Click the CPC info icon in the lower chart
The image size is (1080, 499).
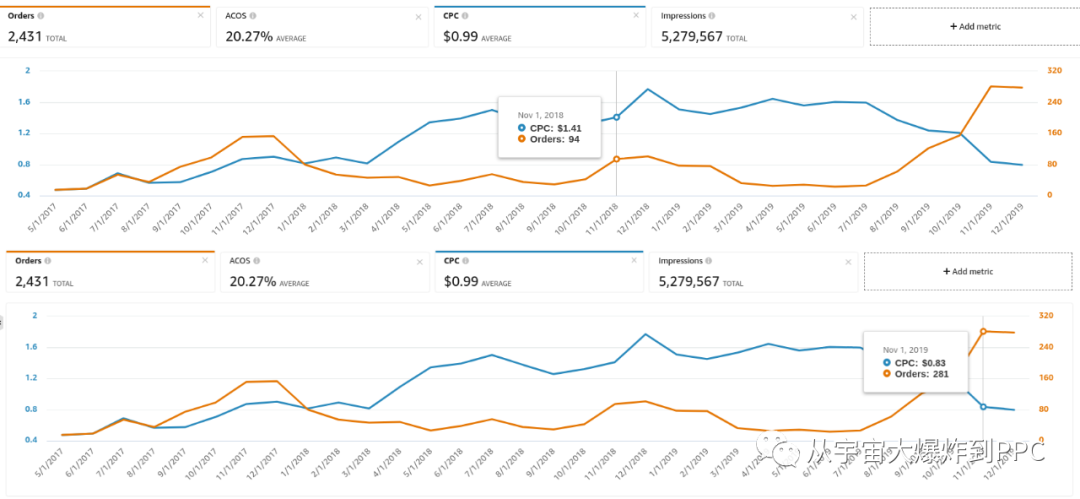pyautogui.click(x=466, y=261)
